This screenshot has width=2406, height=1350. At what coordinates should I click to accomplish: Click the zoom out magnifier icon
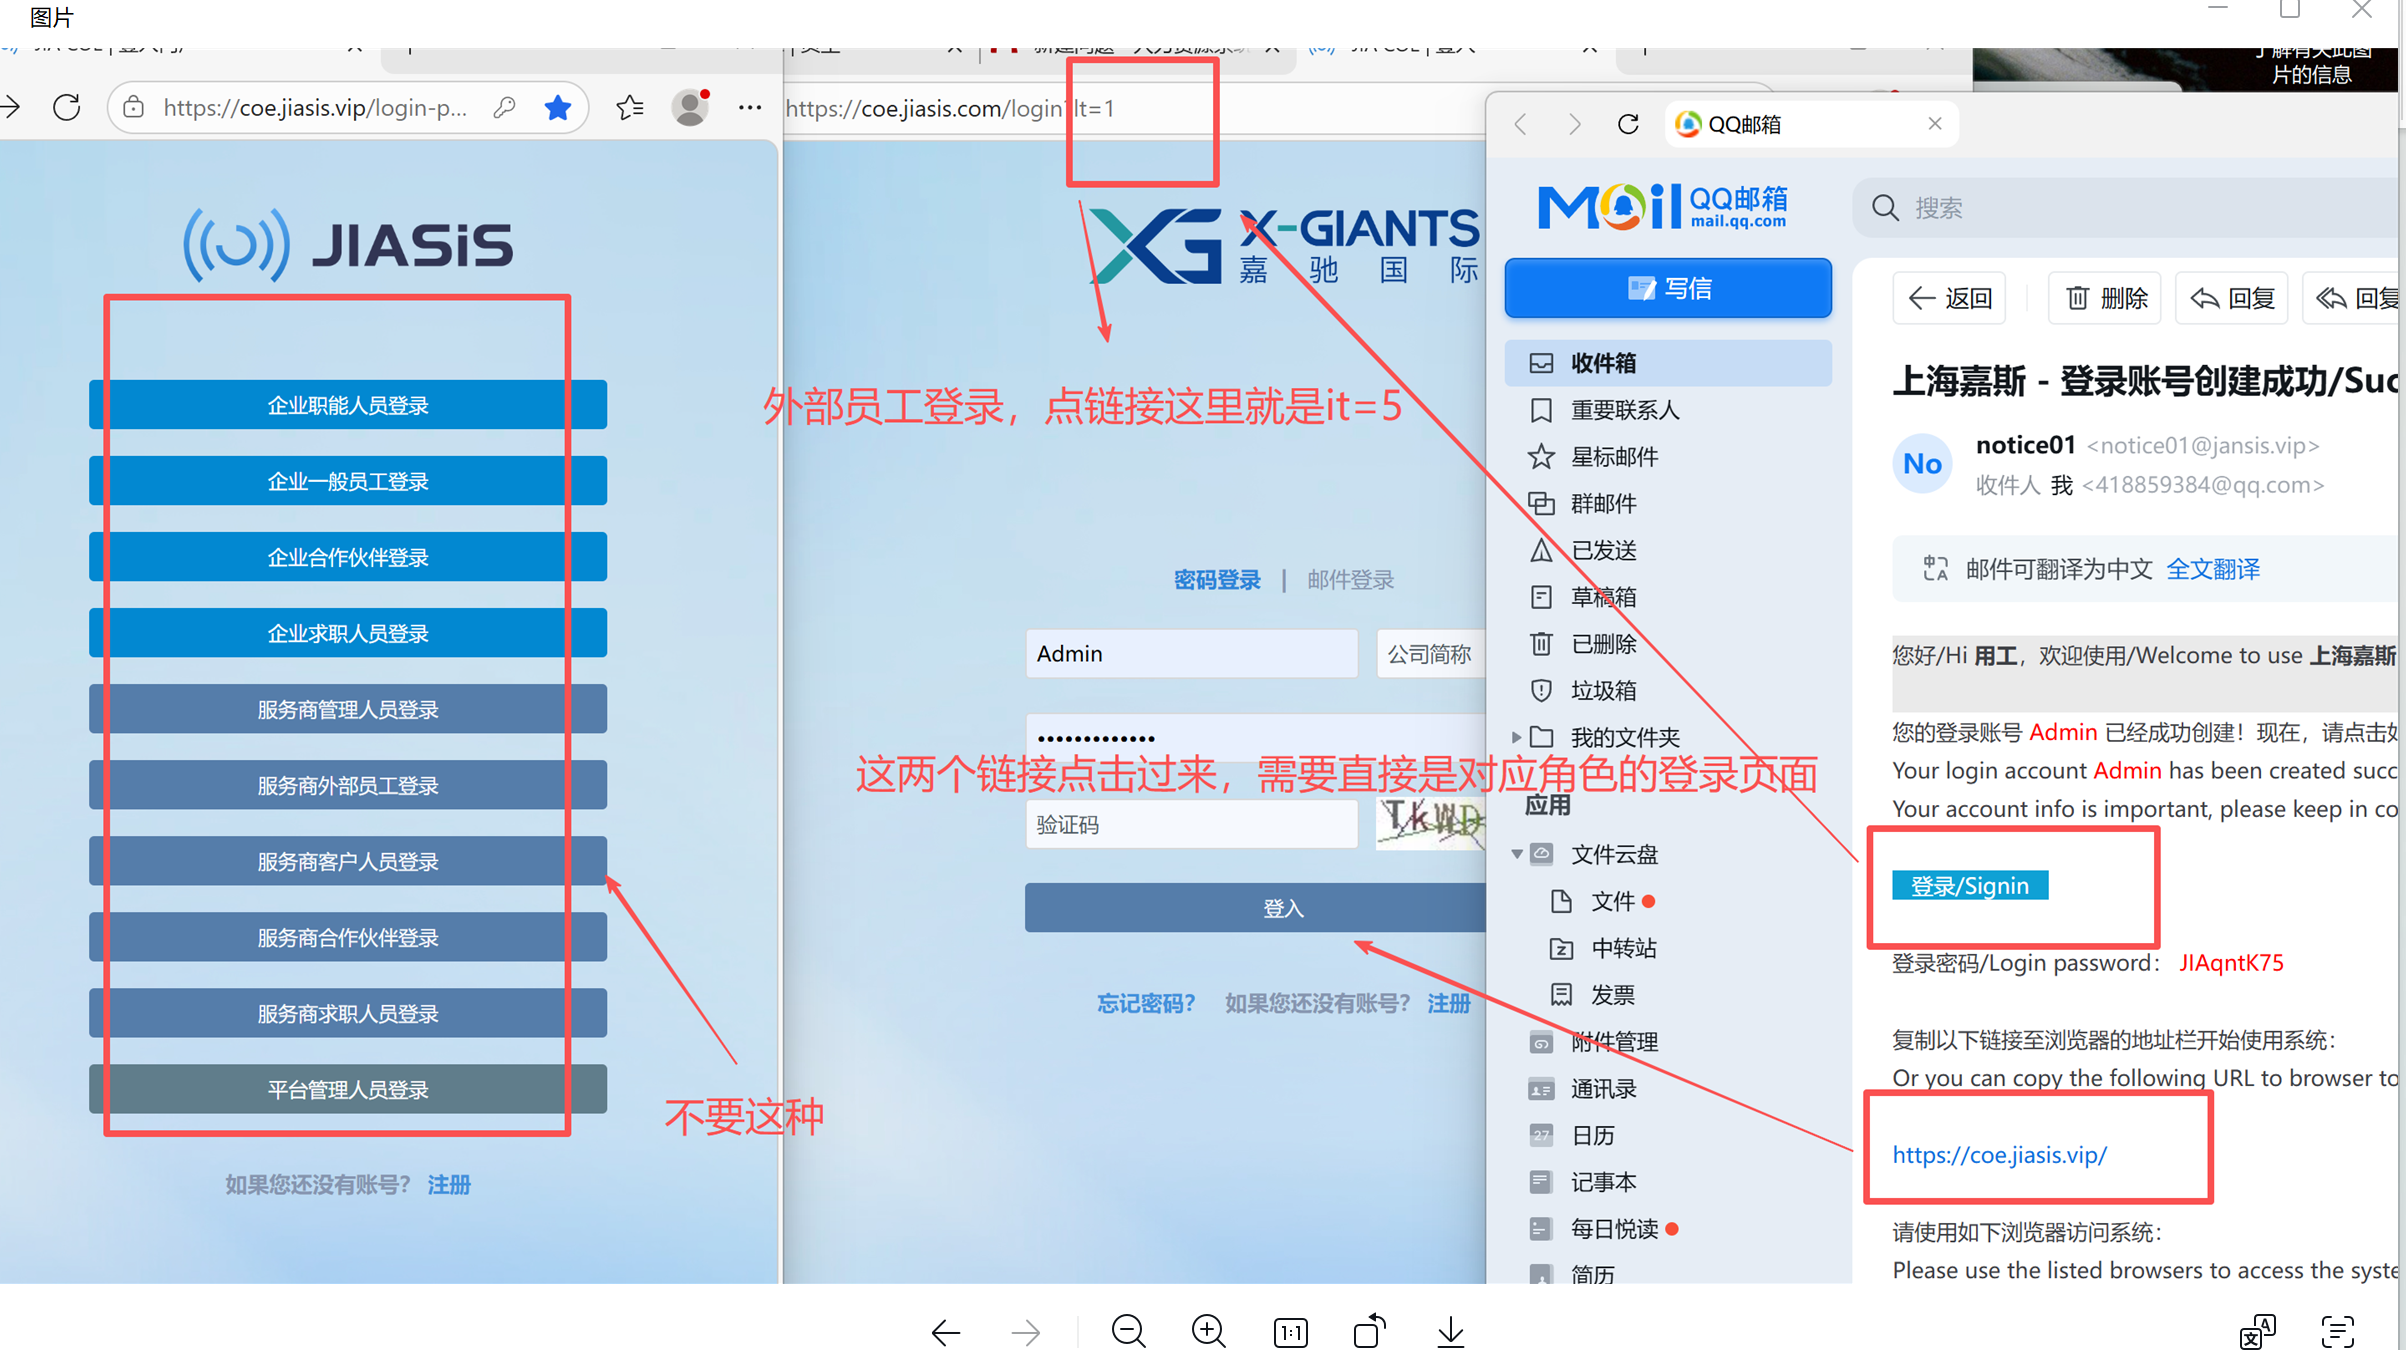pyautogui.click(x=1128, y=1331)
